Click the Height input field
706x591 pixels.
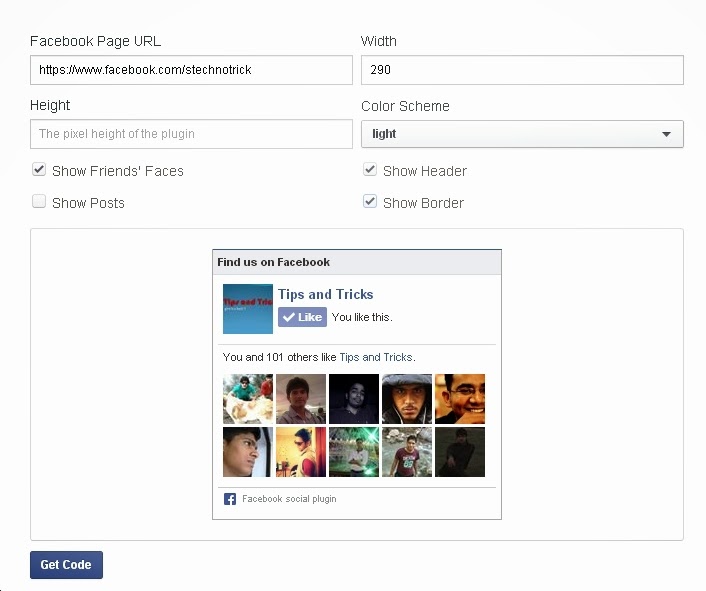(191, 134)
